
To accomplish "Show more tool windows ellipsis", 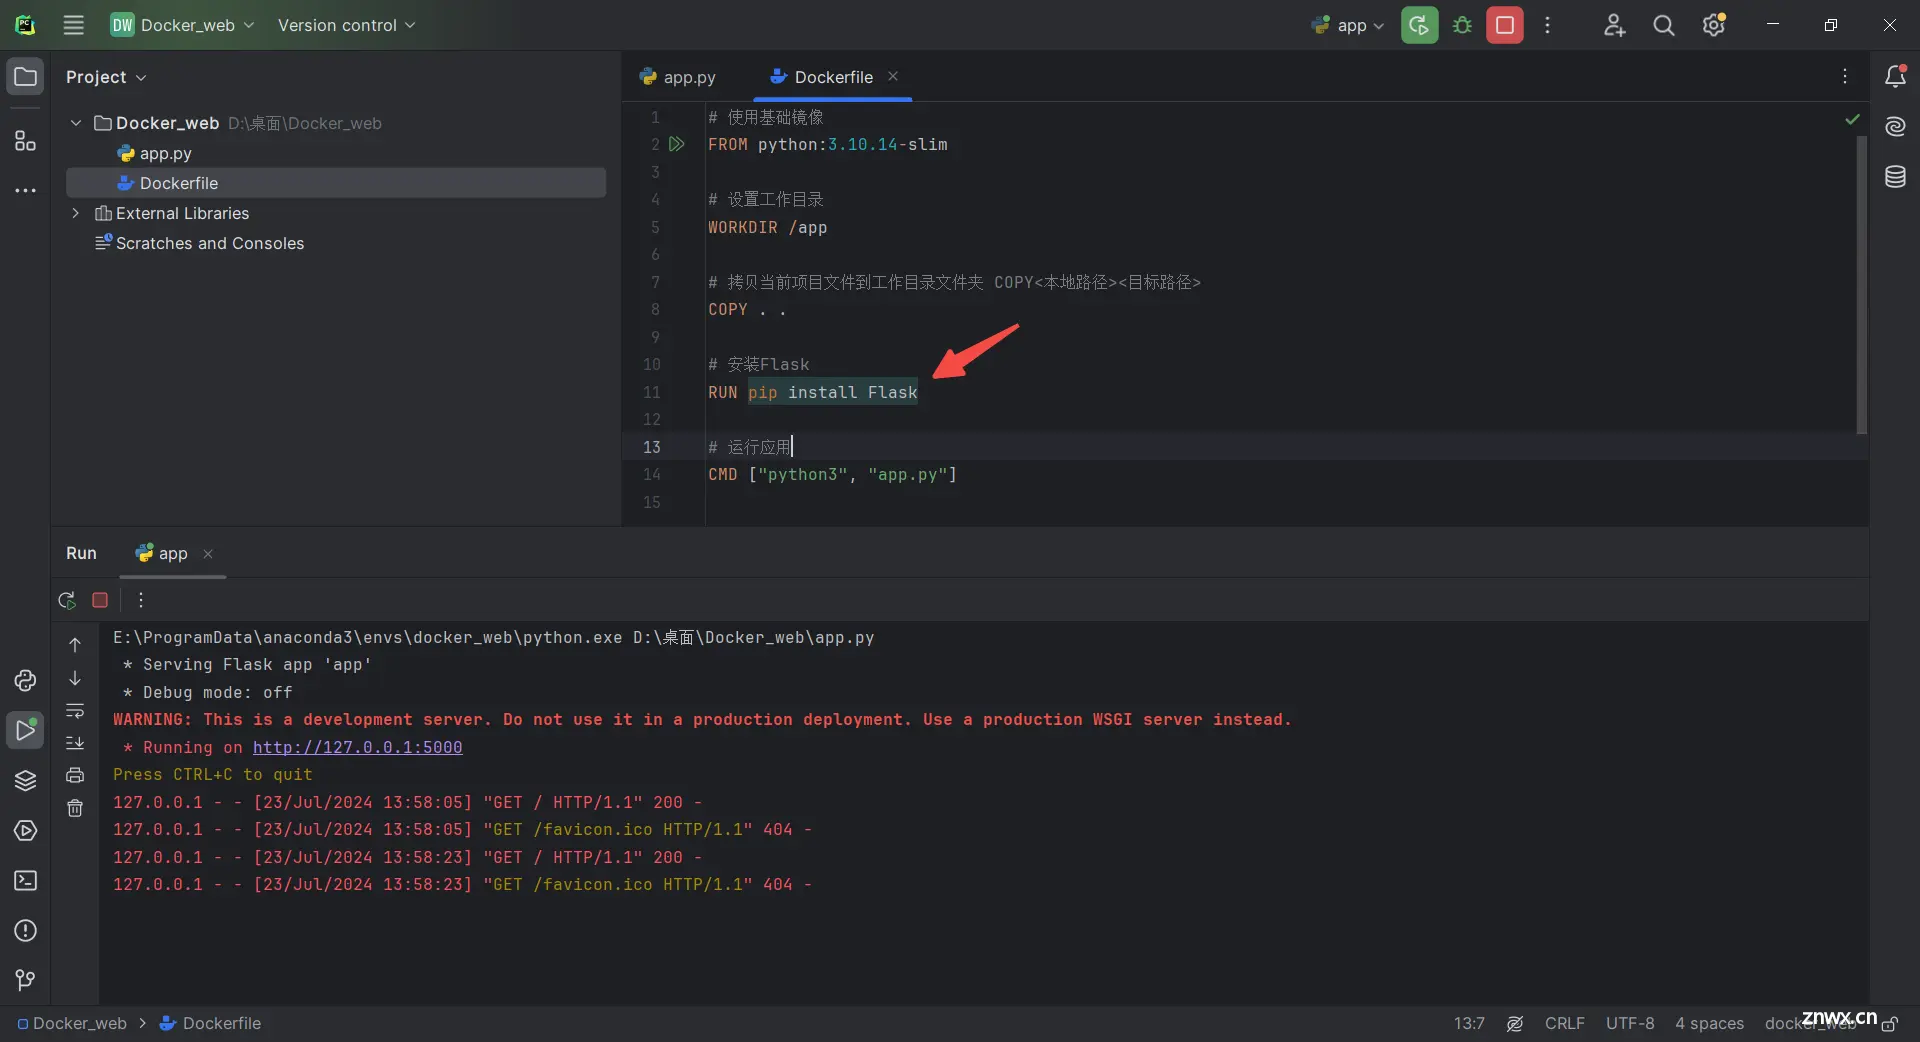I will [25, 190].
